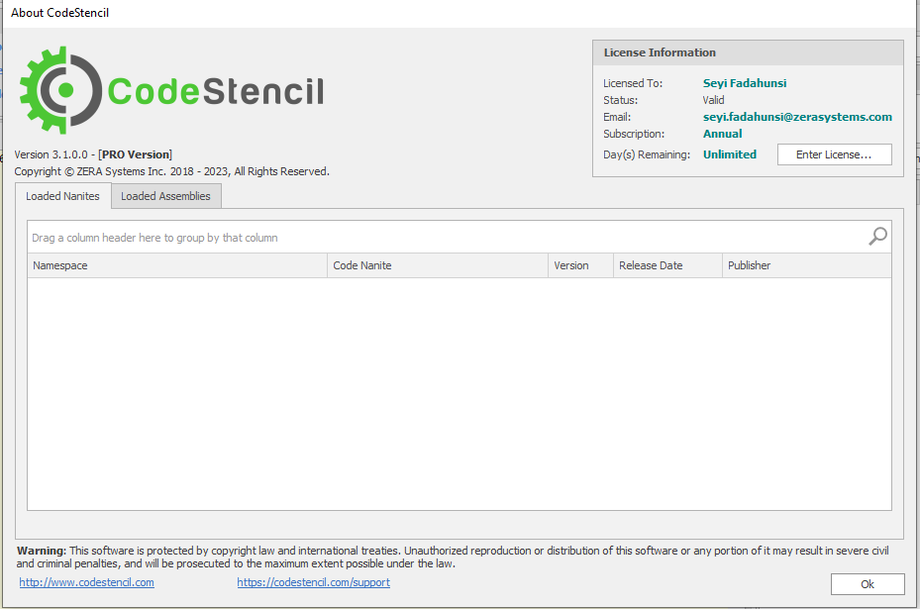Click the licensed email address text
Screen dimensions: 920x609
tap(797, 117)
